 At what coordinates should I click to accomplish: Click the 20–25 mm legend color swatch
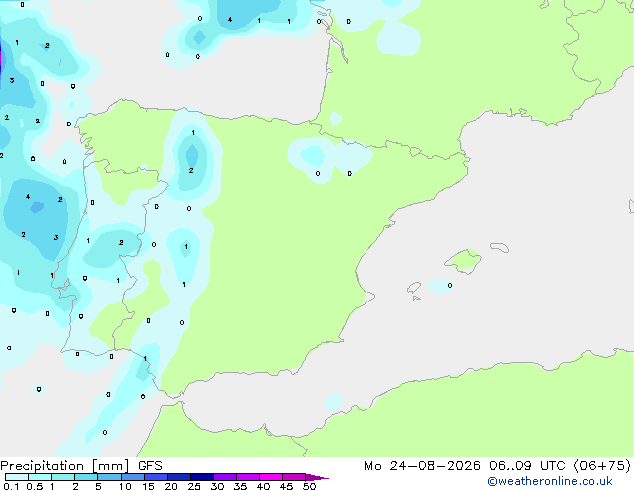coord(178,477)
